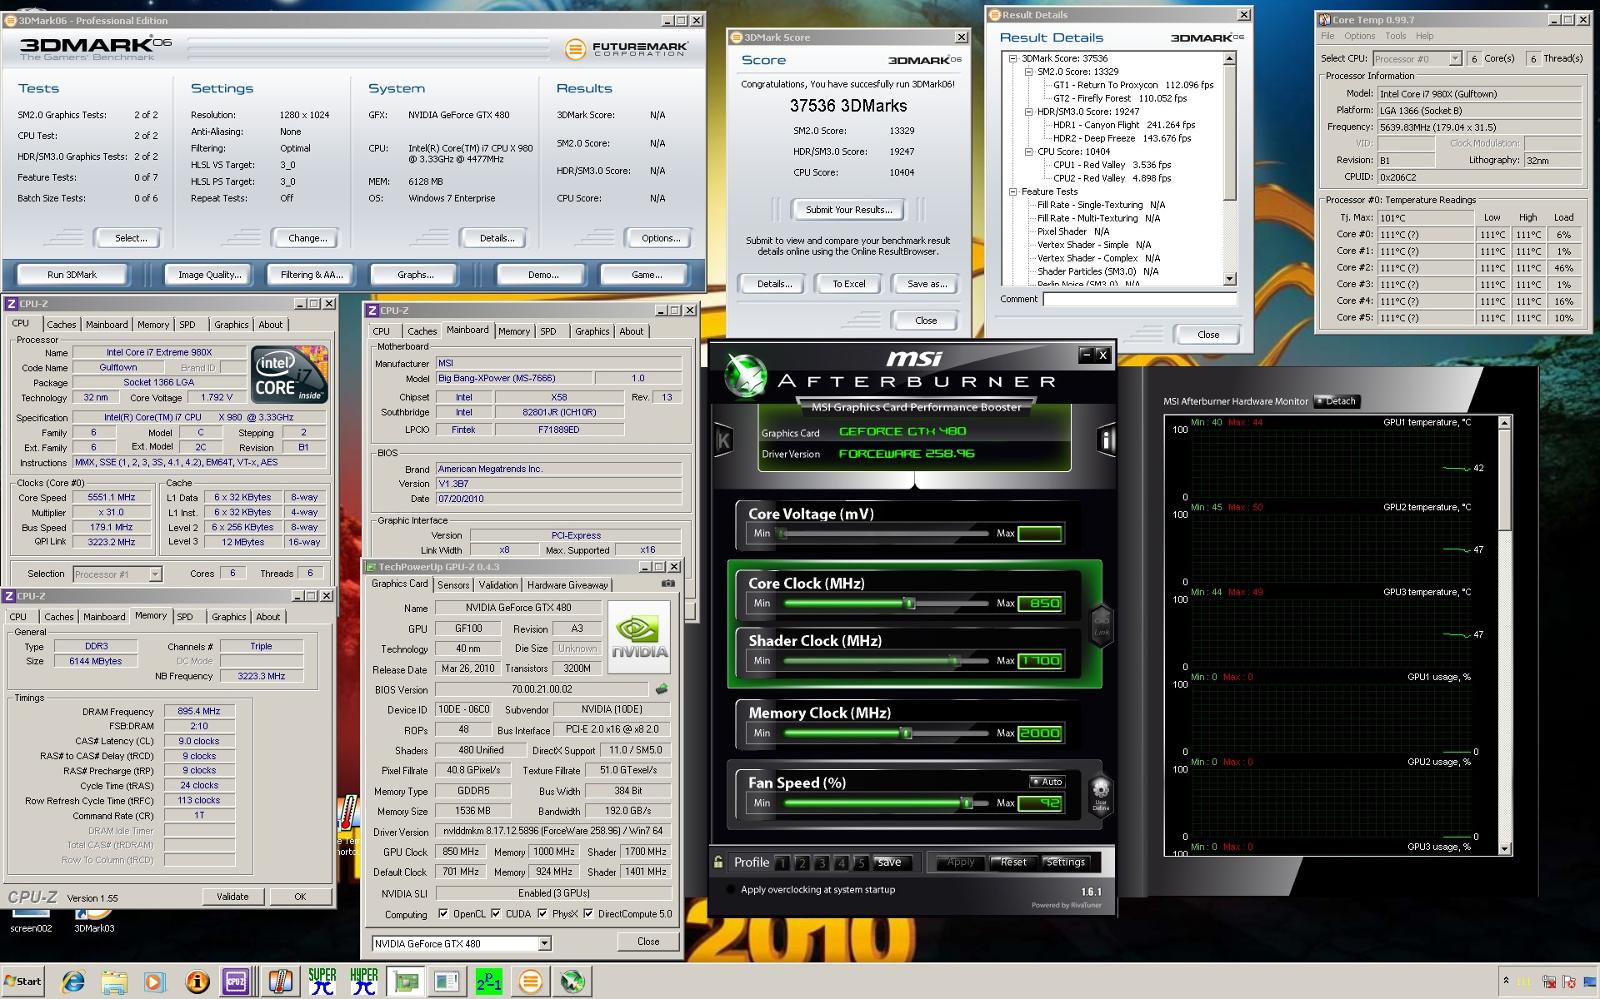This screenshot has height=999, width=1600.
Task: Click the CPU-Z Validate button
Action: tap(233, 897)
